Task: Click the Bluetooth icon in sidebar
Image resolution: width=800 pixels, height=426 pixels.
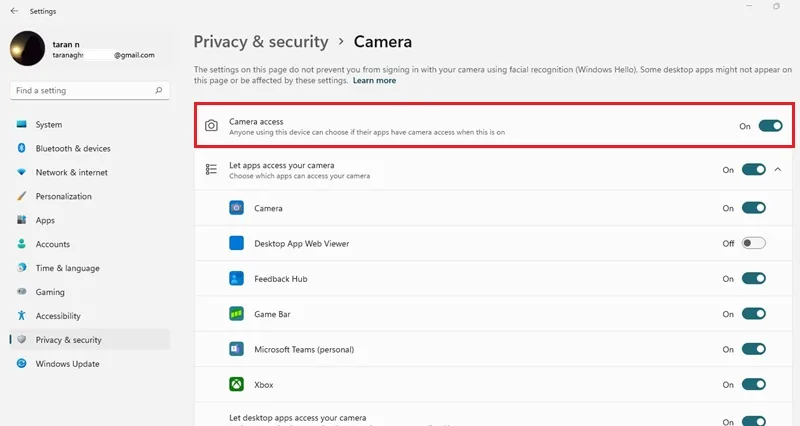Action: tap(21, 148)
